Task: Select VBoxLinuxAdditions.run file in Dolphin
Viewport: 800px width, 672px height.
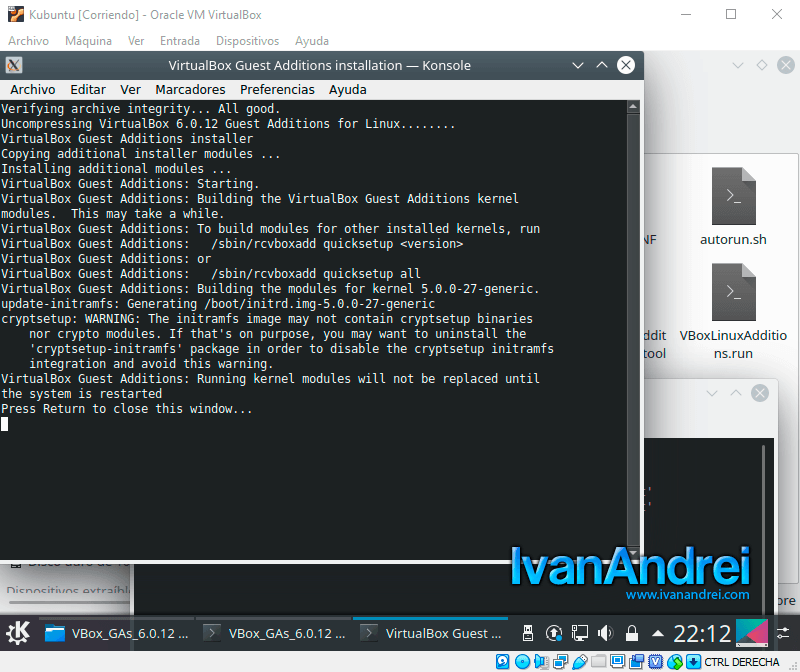Action: tap(733, 311)
